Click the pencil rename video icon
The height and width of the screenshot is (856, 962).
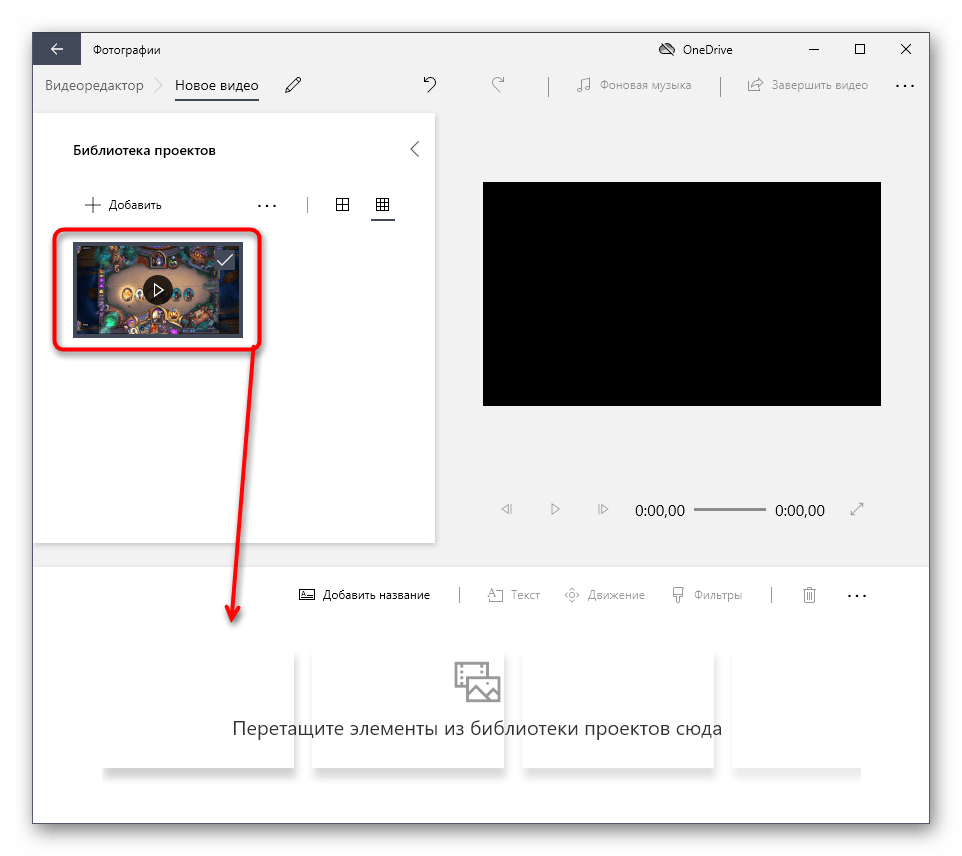click(x=292, y=86)
